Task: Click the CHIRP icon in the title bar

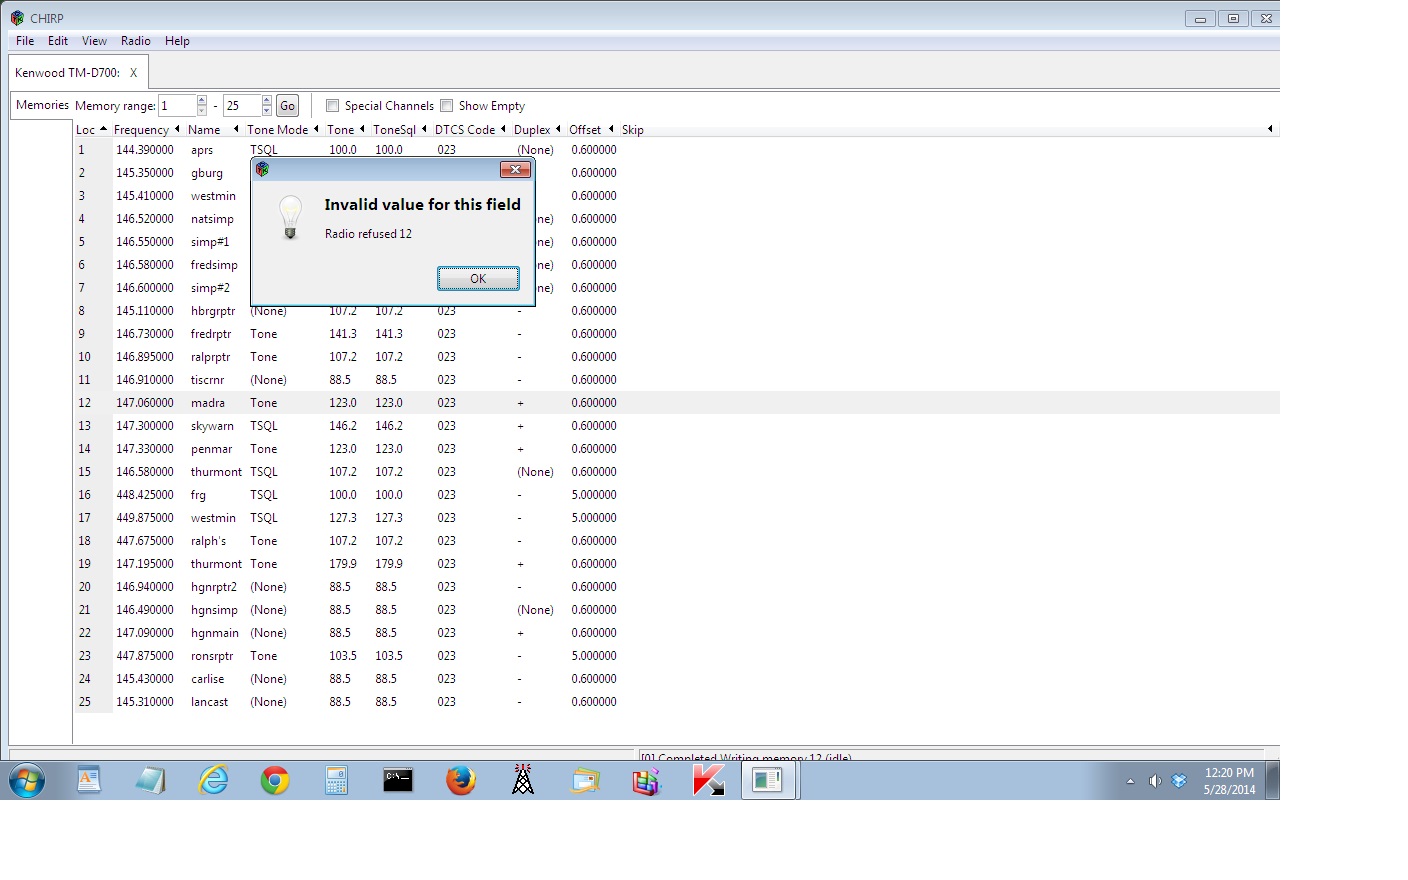Action: [17, 18]
